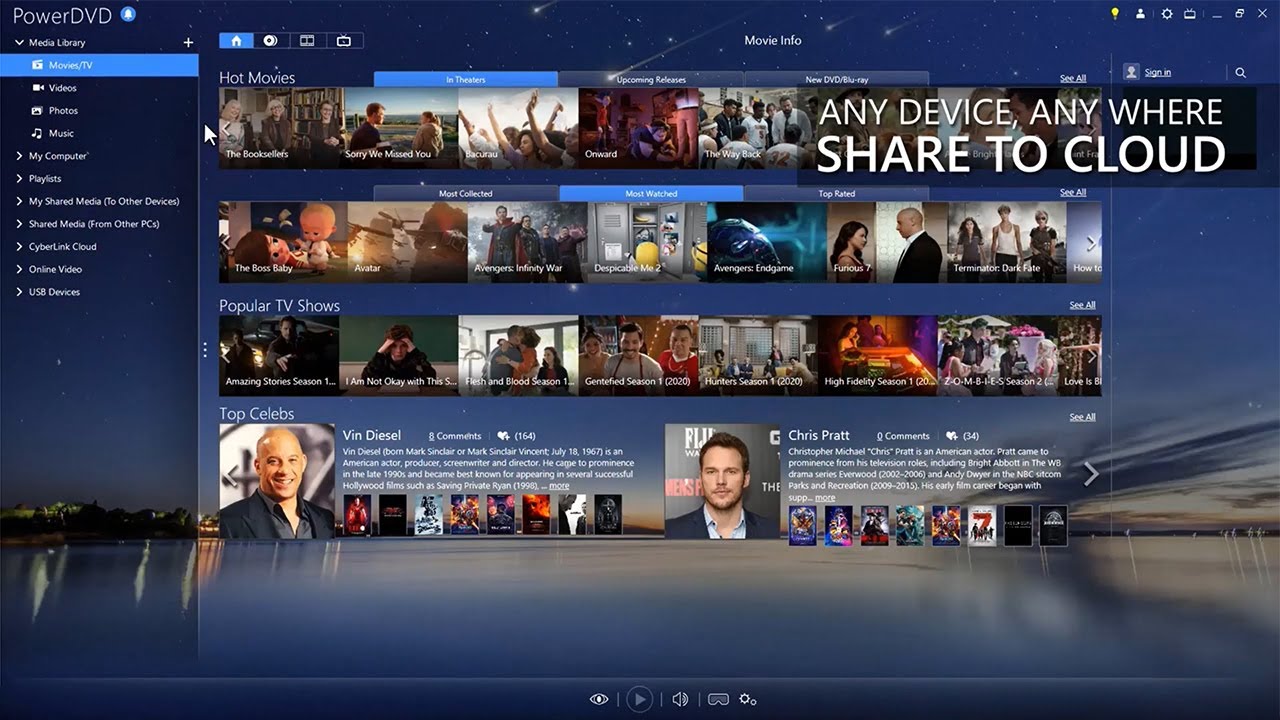Image resolution: width=1280 pixels, height=720 pixels.
Task: Click See All for Most Watched row
Action: click(1073, 192)
